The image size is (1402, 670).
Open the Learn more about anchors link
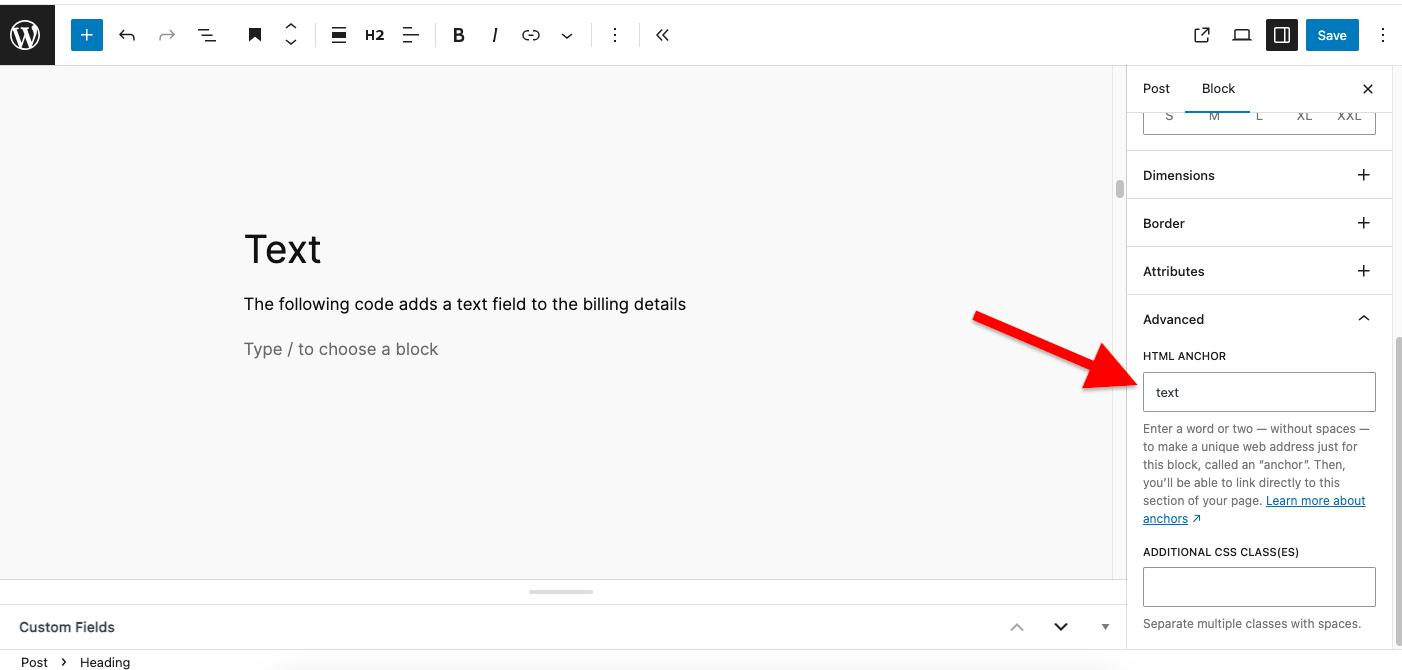click(x=1315, y=501)
